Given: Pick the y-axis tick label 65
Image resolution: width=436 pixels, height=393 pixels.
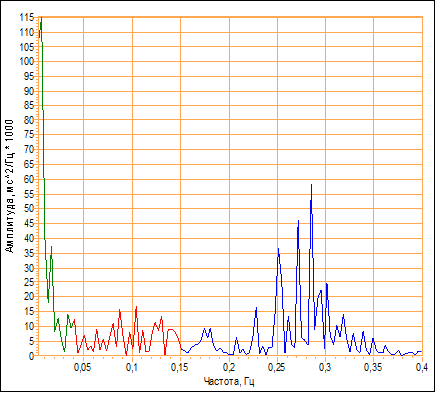Looking at the screenshot, I should [x=29, y=165].
